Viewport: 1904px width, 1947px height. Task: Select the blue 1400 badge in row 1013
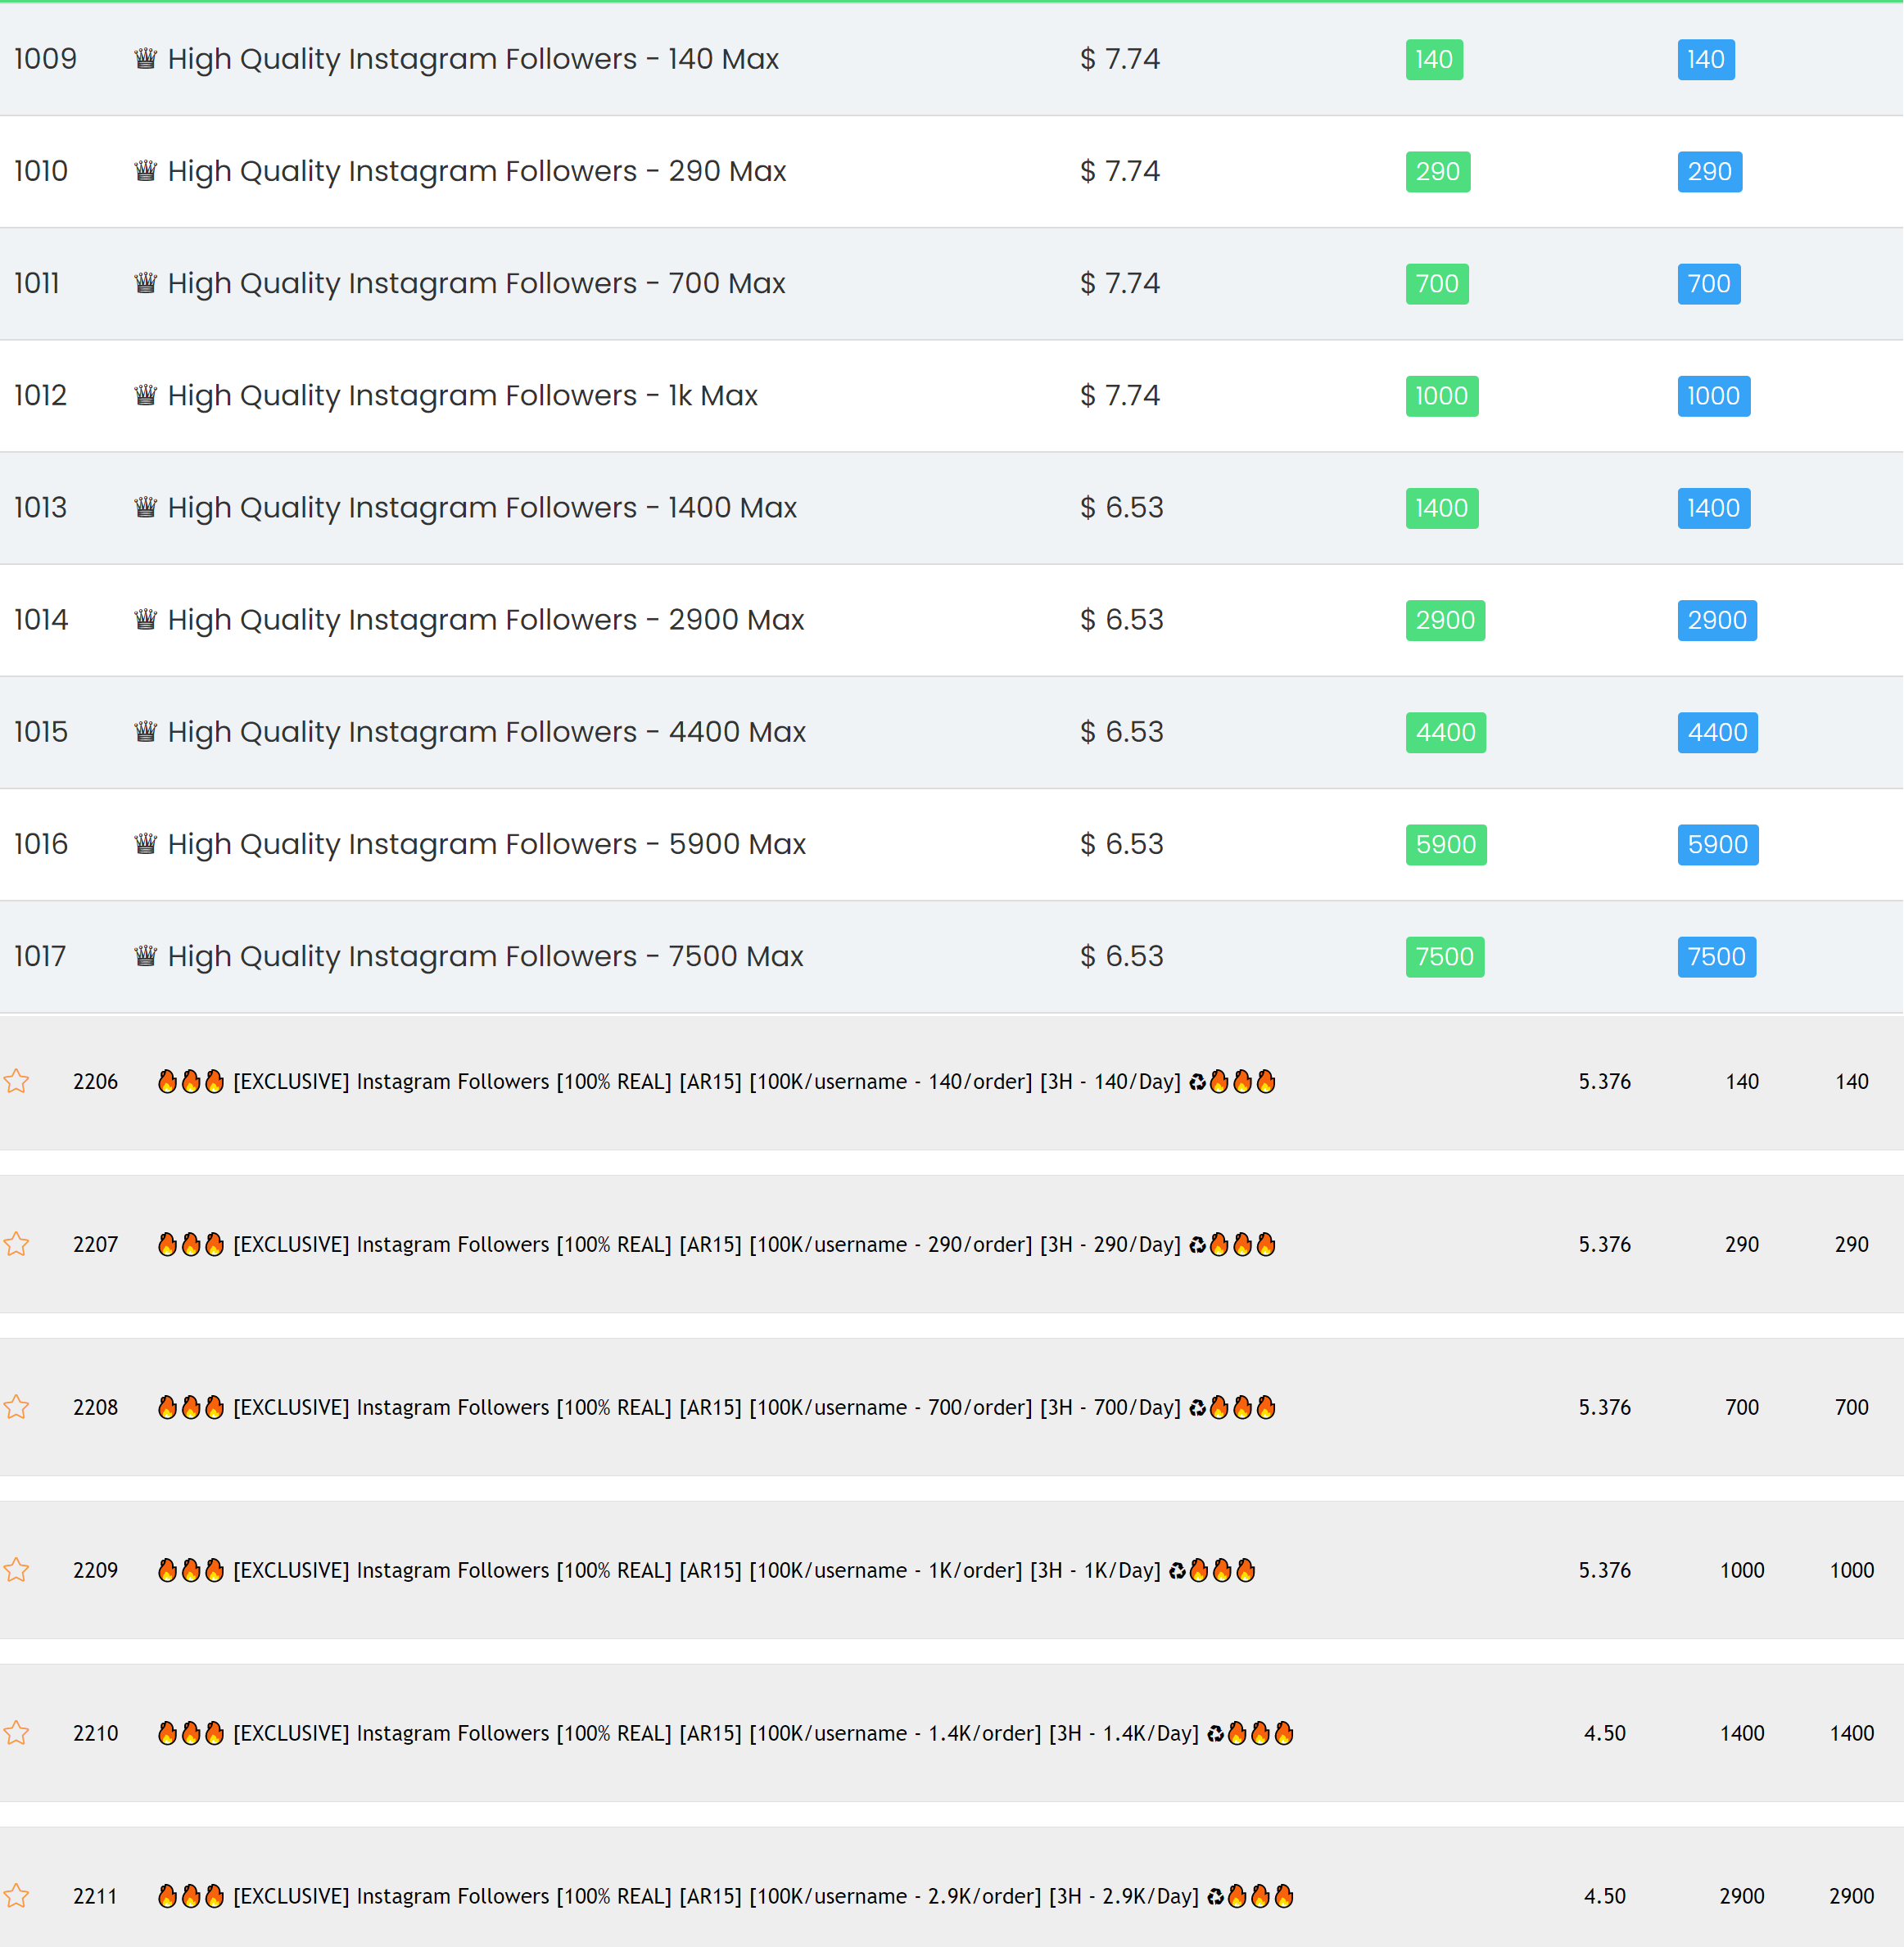[x=1714, y=507]
